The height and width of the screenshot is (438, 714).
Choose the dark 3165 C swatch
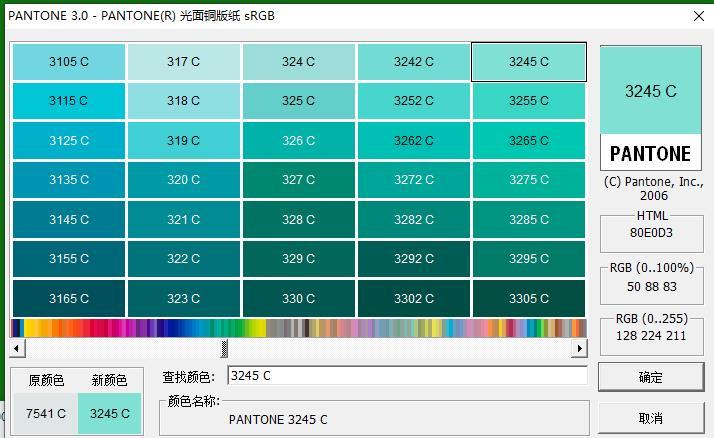pyautogui.click(x=69, y=299)
